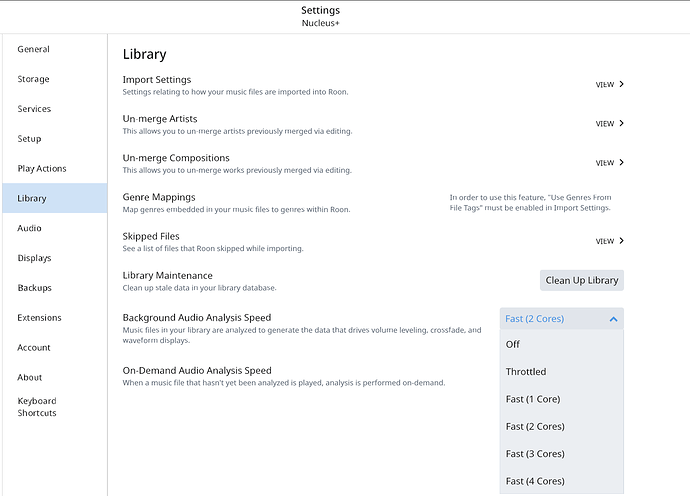Pick Fast (4 Cores) option
Screen dimensions: 690x496
[562, 481]
